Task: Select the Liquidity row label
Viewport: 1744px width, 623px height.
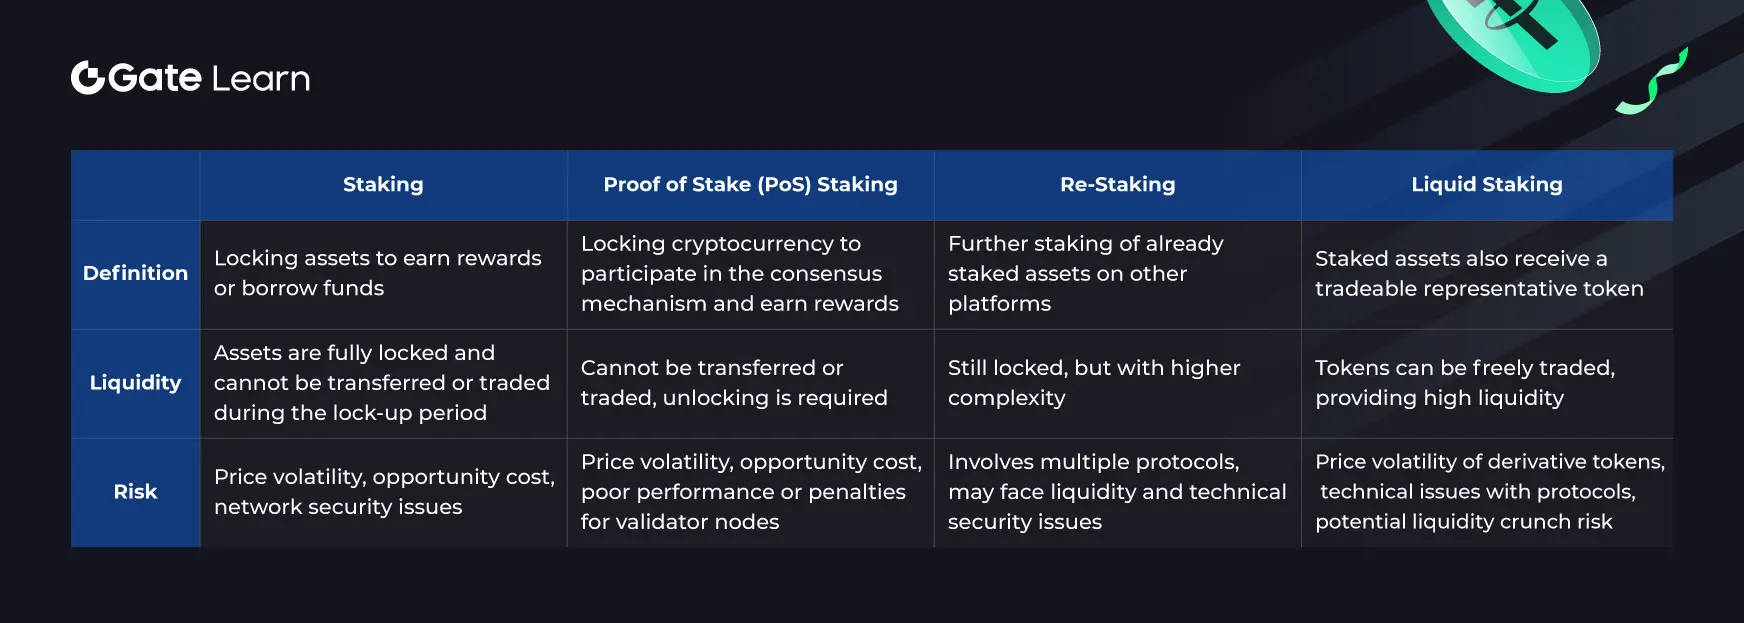Action: [x=135, y=383]
